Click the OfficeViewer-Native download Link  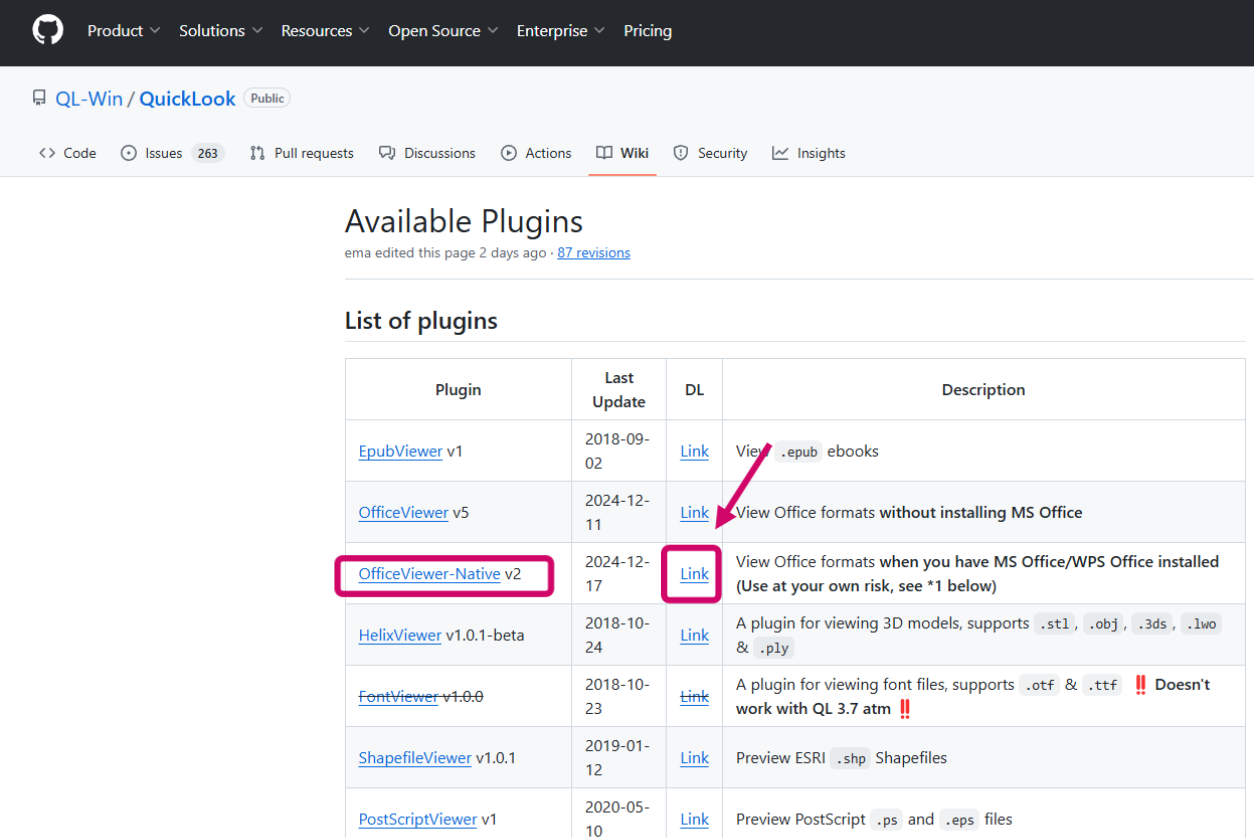[694, 574]
